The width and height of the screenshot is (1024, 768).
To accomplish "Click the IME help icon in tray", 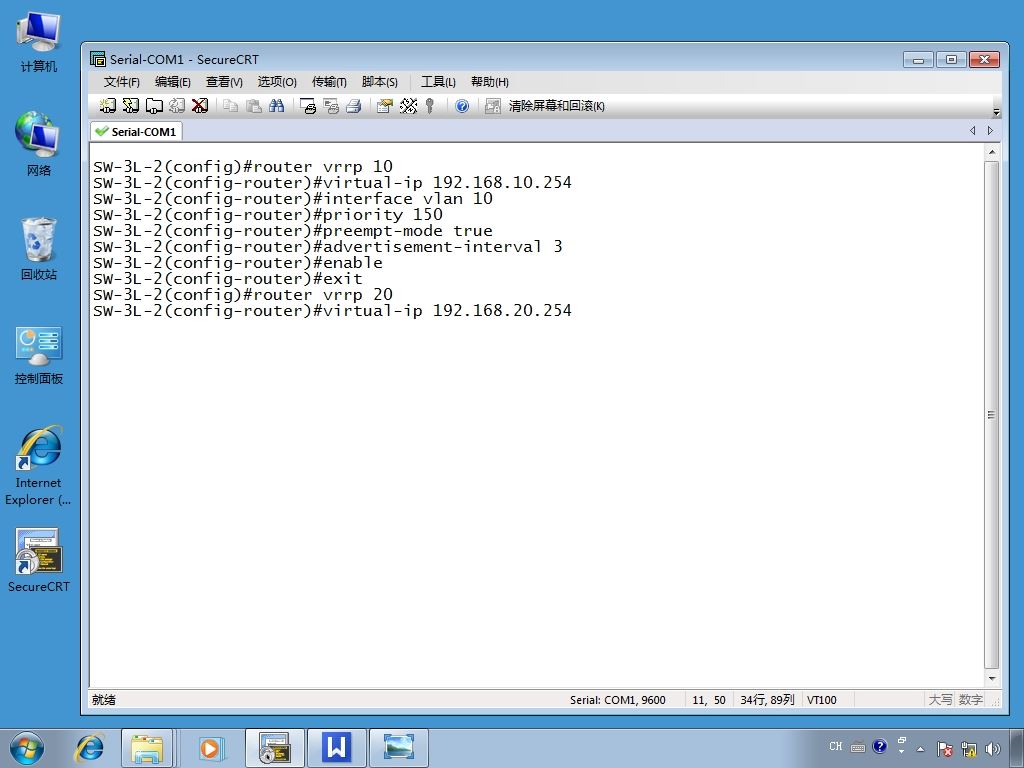I will [x=880, y=746].
